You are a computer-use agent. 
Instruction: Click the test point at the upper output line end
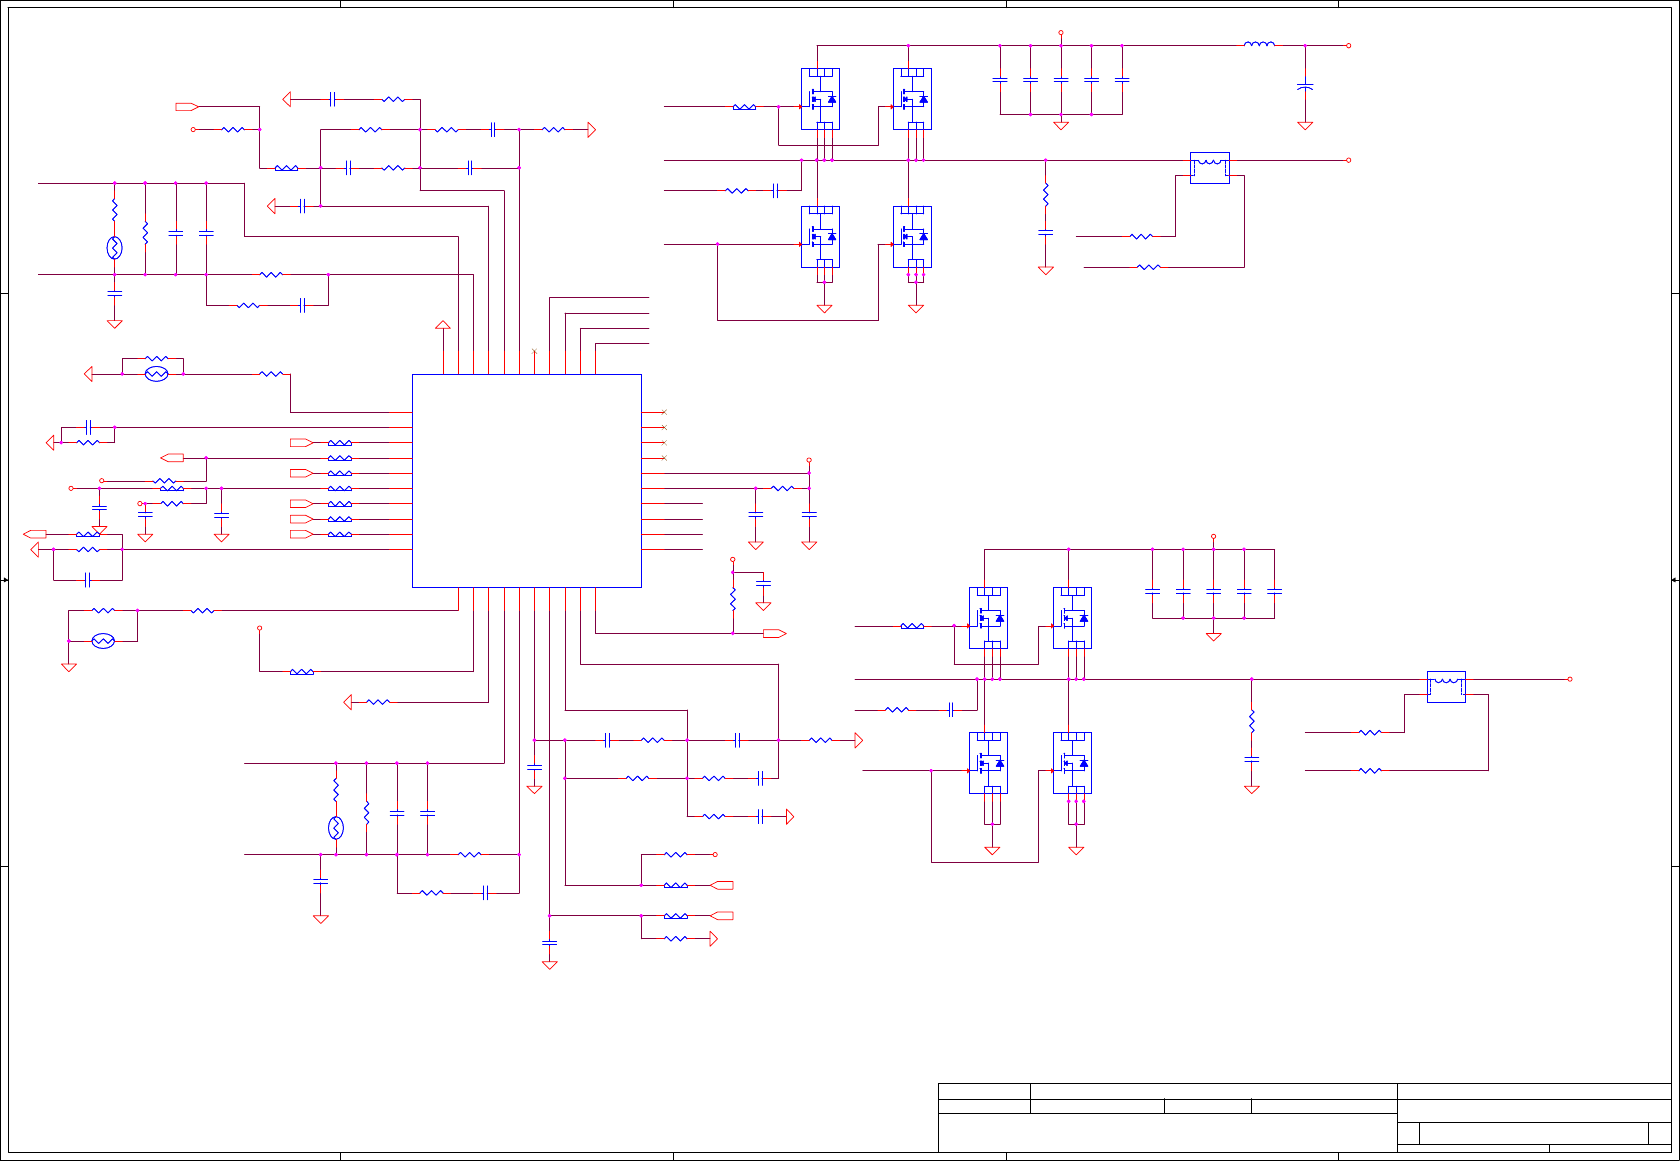point(1349,160)
